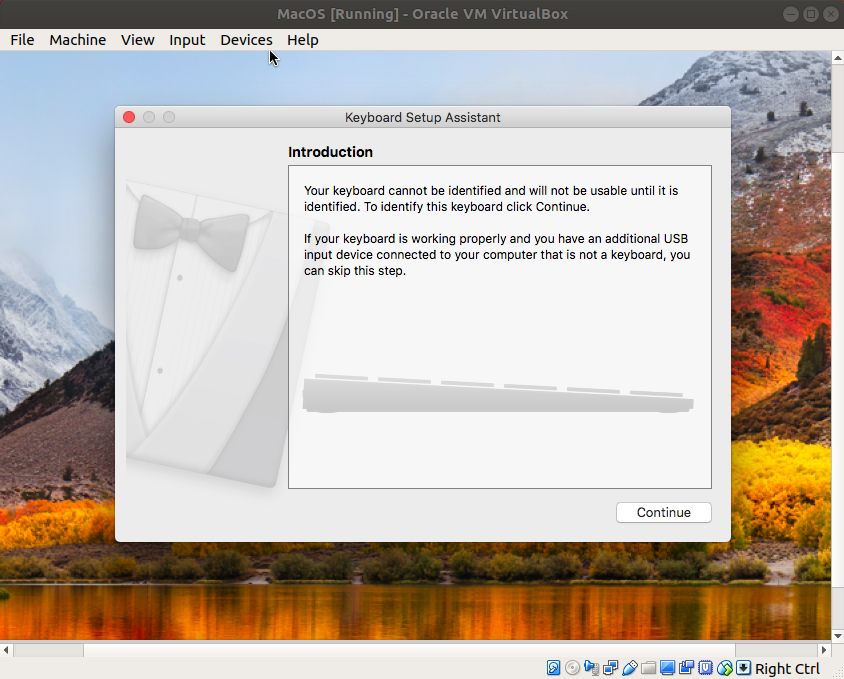Click the down arrow of vertical scrollbar

838,636
